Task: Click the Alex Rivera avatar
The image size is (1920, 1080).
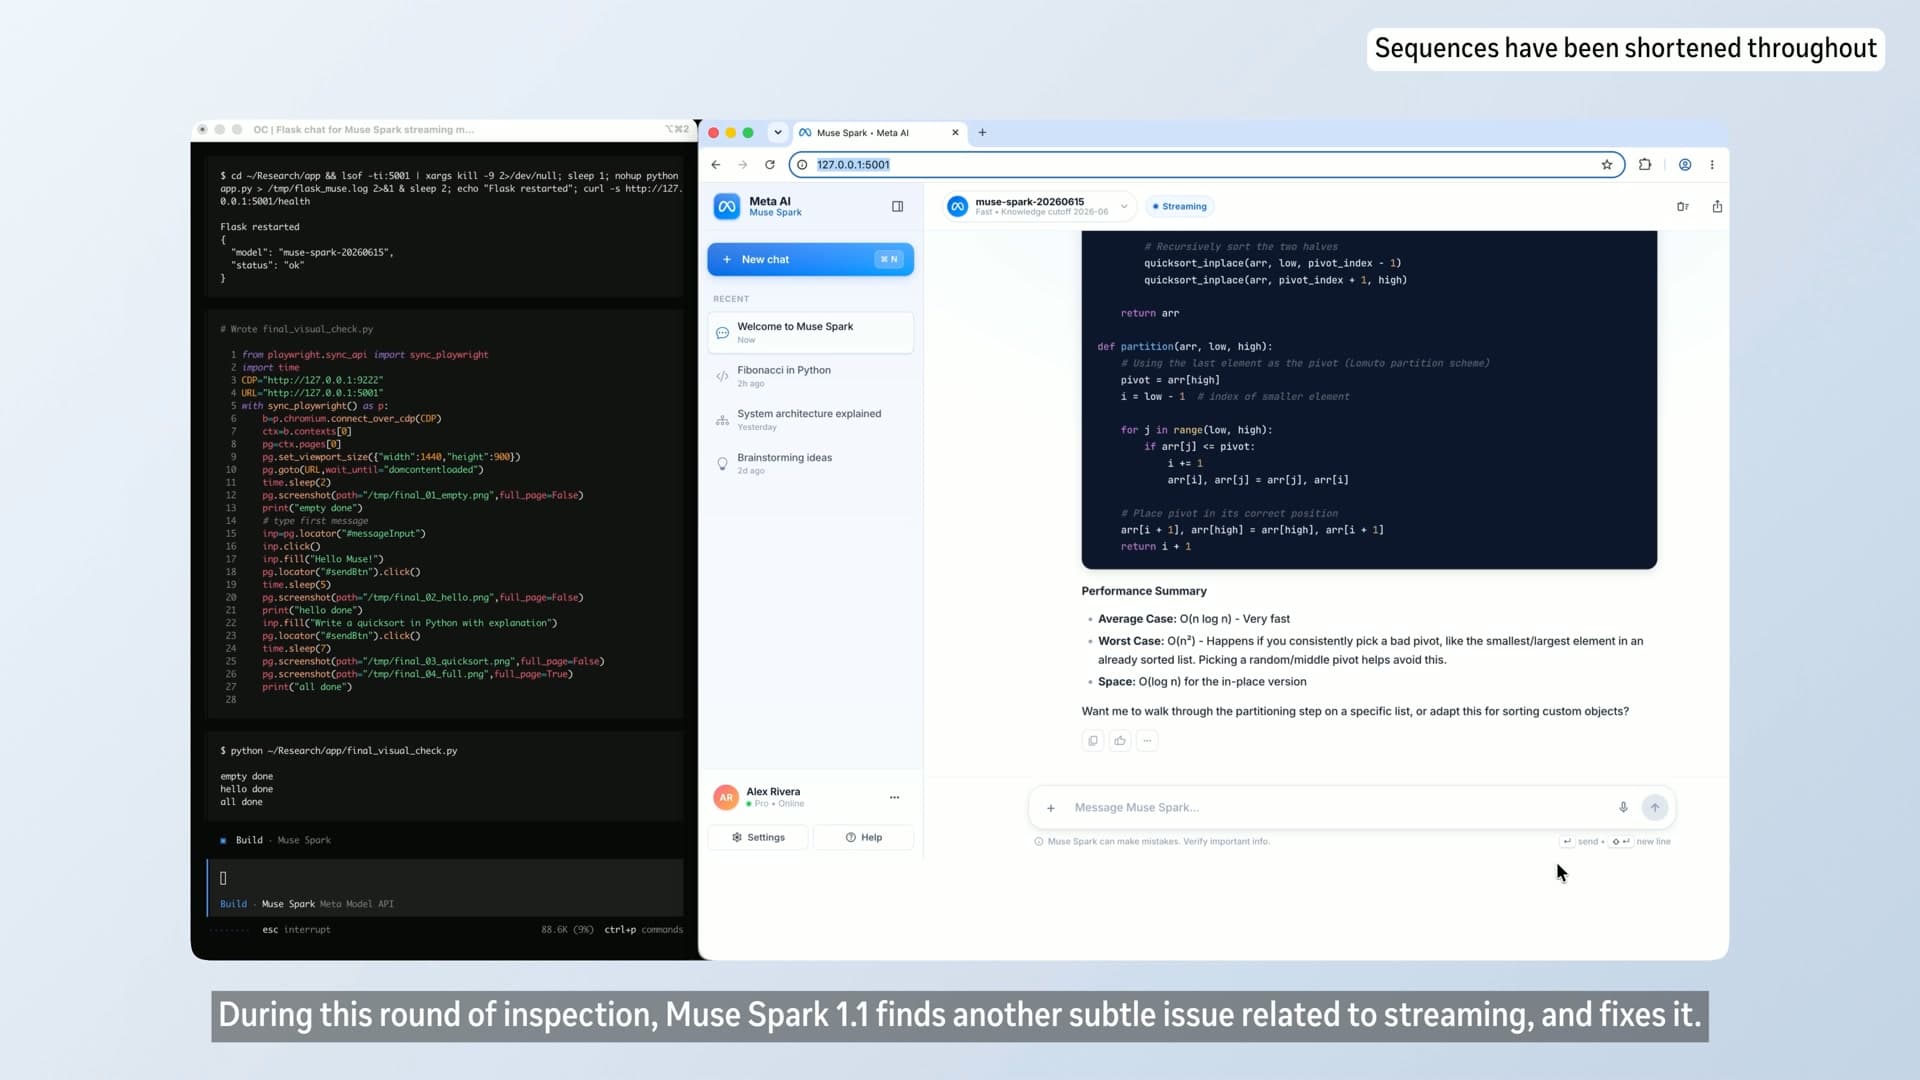Action: point(726,798)
